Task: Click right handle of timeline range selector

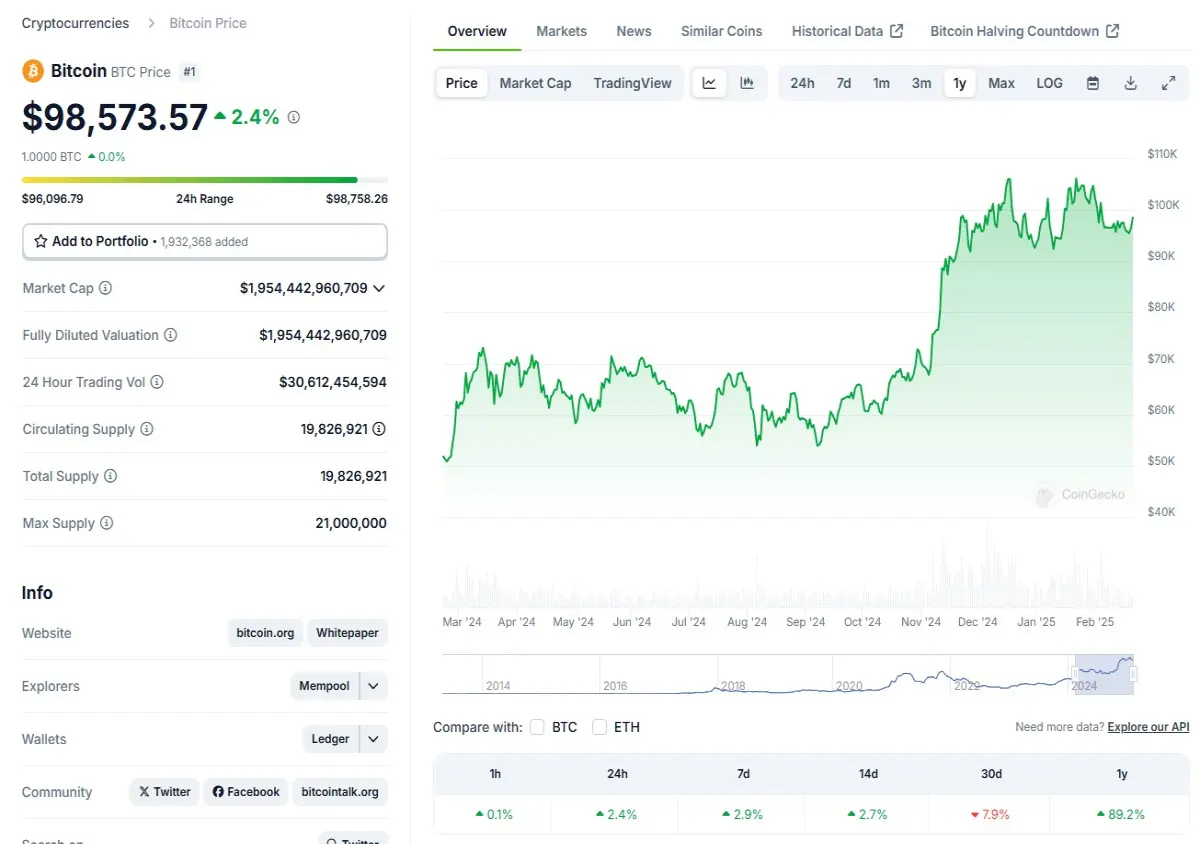Action: tap(1134, 674)
